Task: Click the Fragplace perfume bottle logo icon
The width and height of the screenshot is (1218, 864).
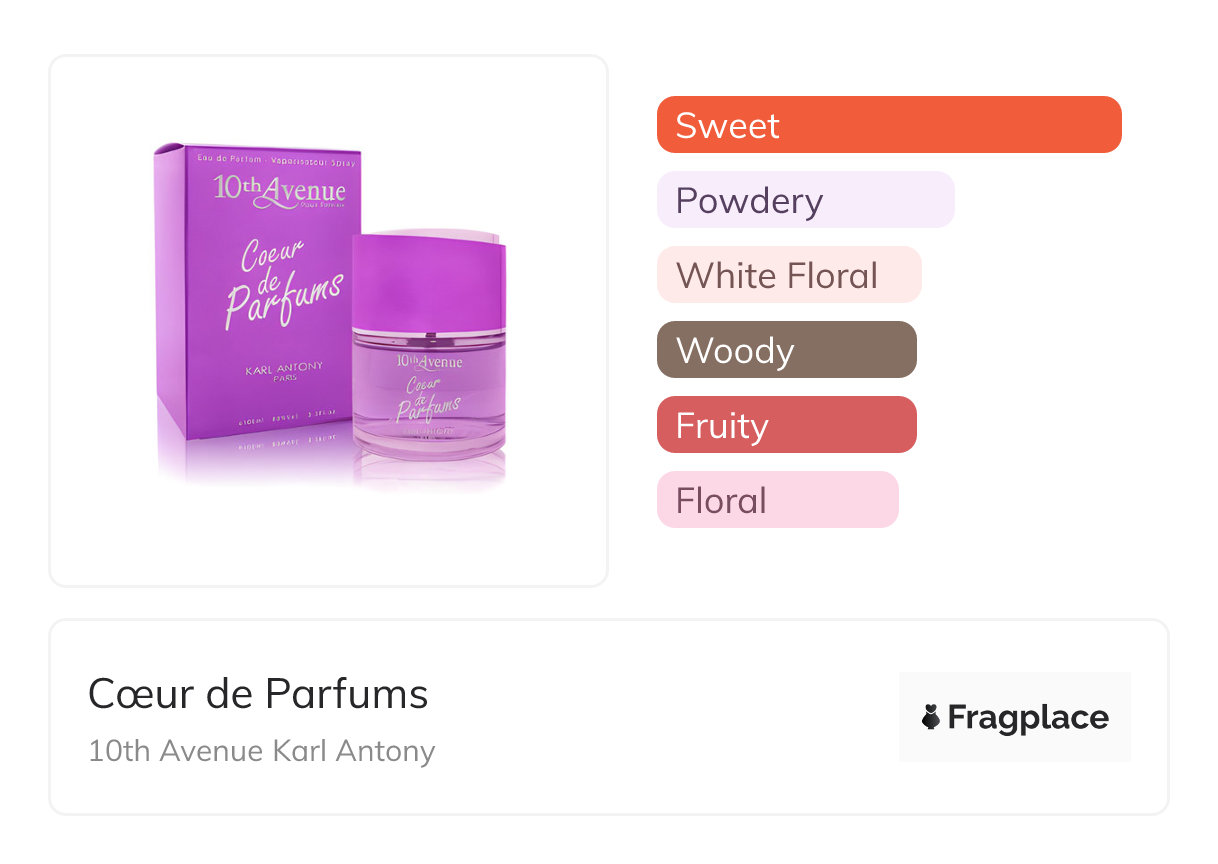Action: tap(931, 717)
